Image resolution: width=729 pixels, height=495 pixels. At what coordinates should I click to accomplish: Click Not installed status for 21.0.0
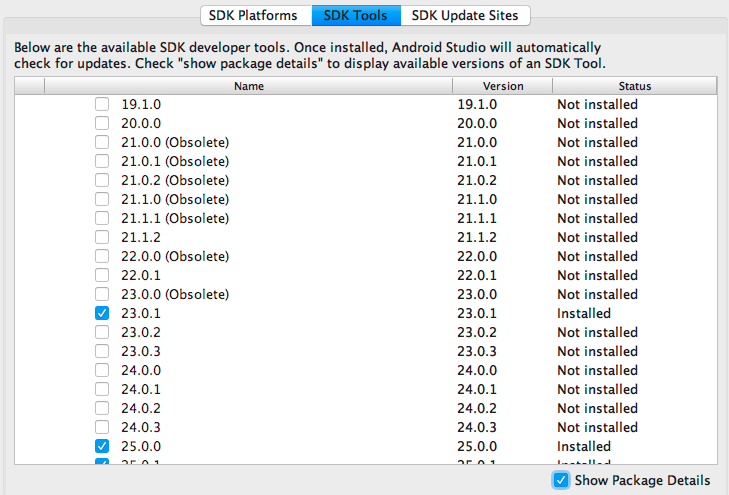click(597, 142)
